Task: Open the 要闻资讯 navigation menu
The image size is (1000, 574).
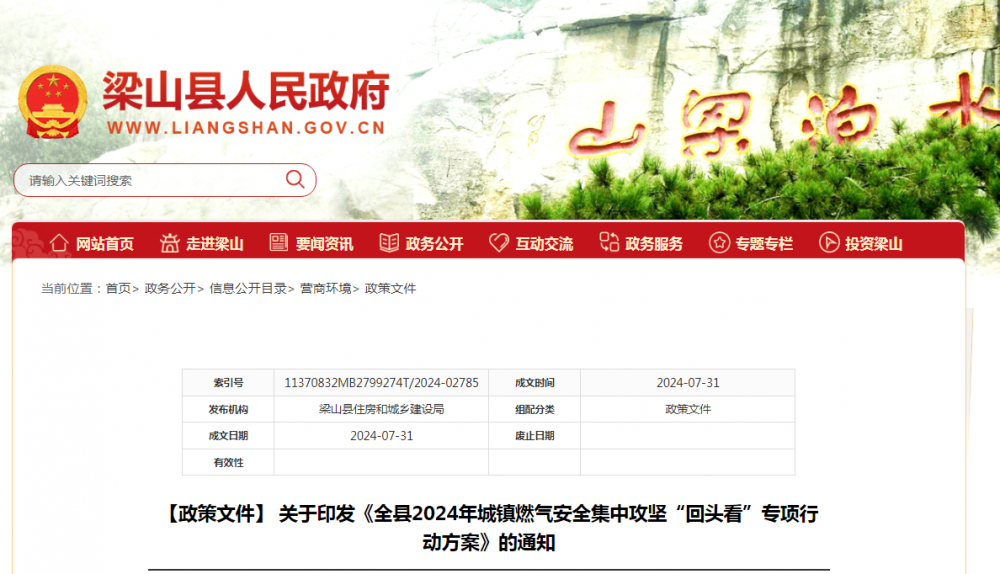Action: point(324,244)
